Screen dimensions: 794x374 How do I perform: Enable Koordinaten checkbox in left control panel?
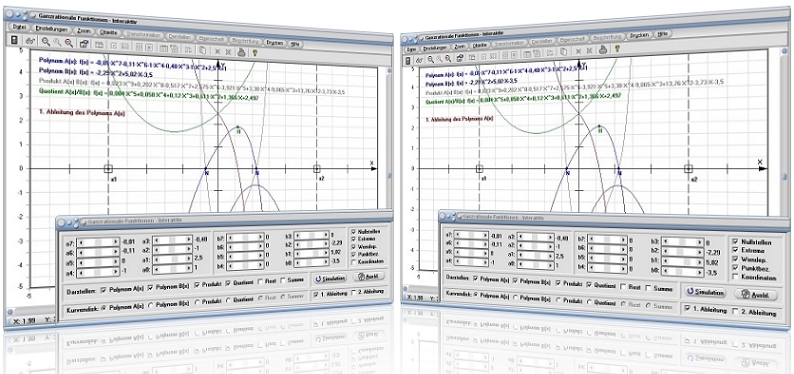click(x=353, y=261)
